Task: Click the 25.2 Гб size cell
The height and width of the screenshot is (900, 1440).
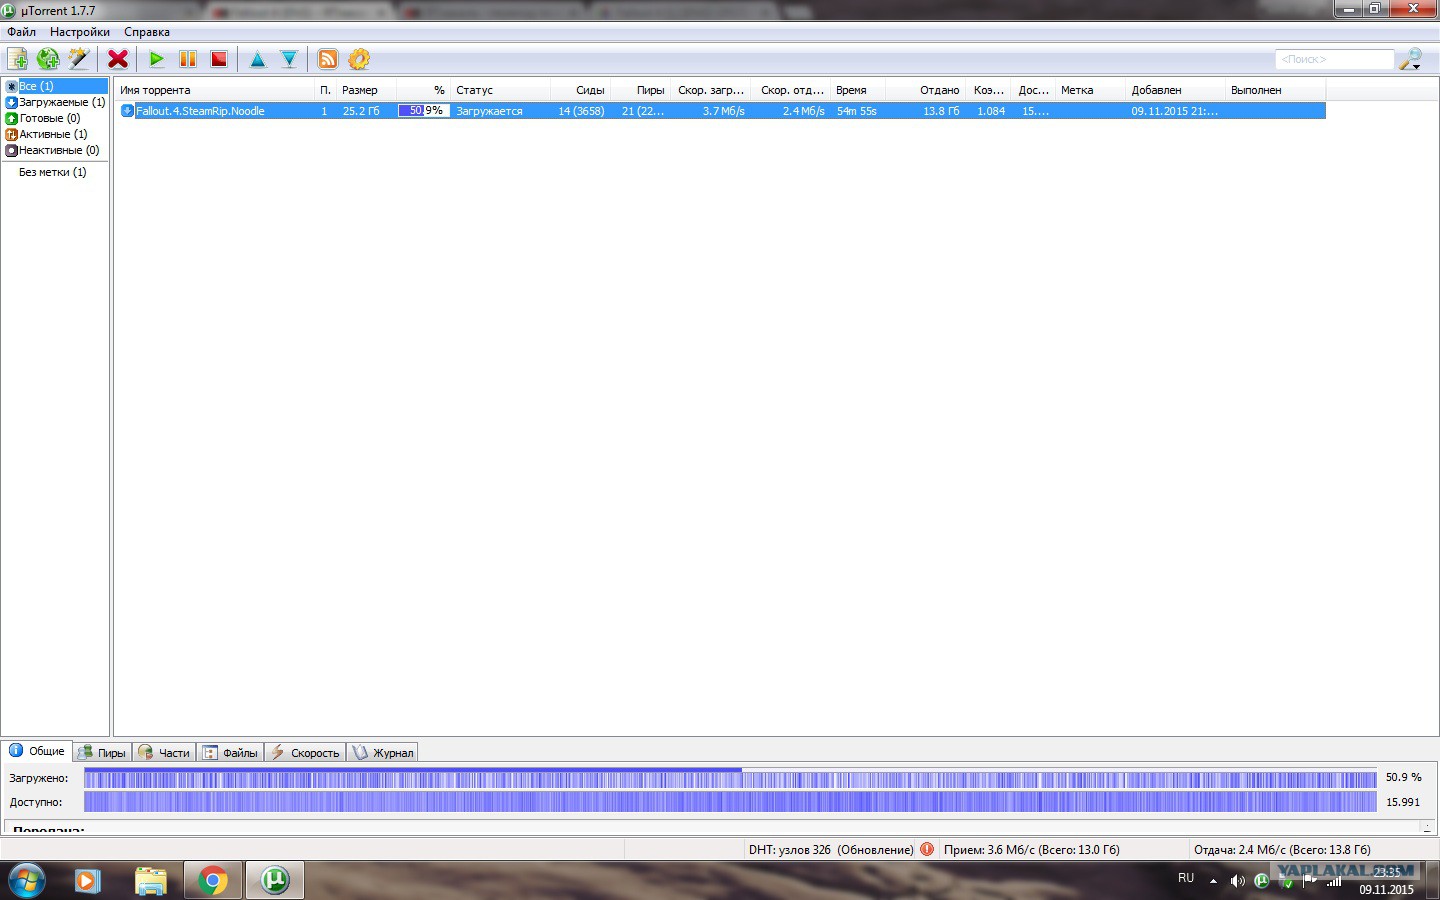Action: coord(361,111)
